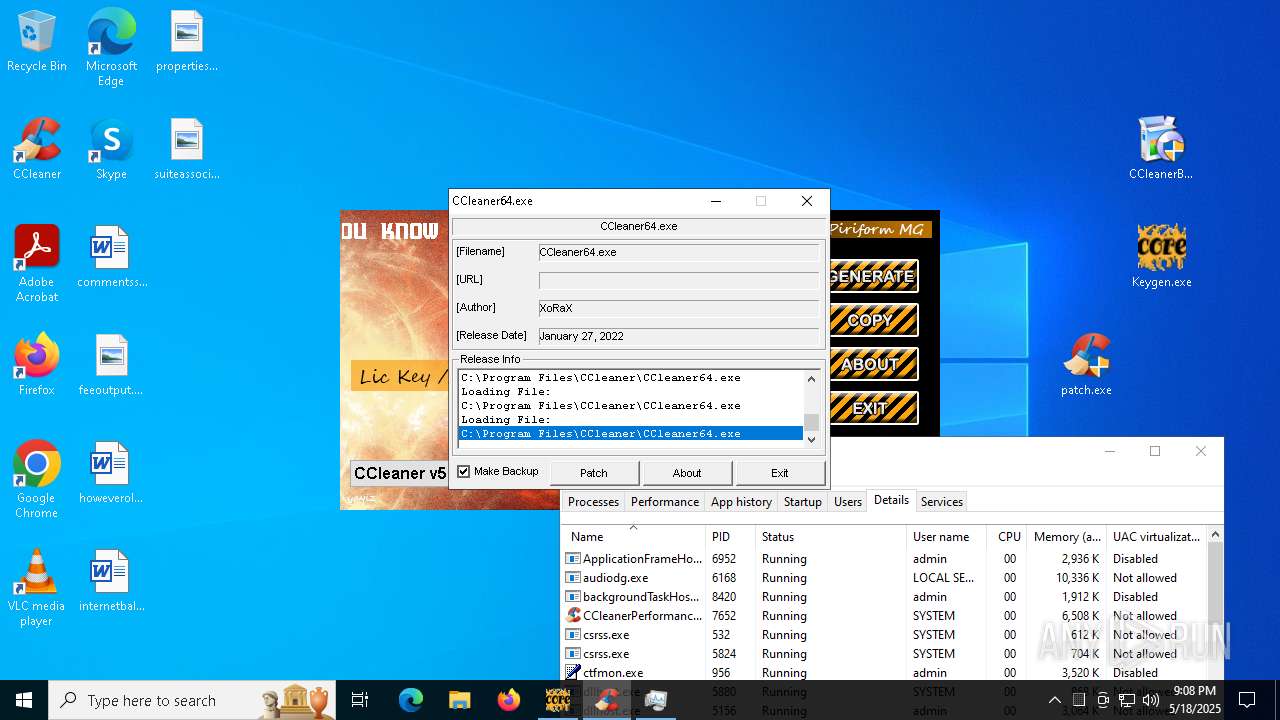Open the notification center

point(1247,700)
